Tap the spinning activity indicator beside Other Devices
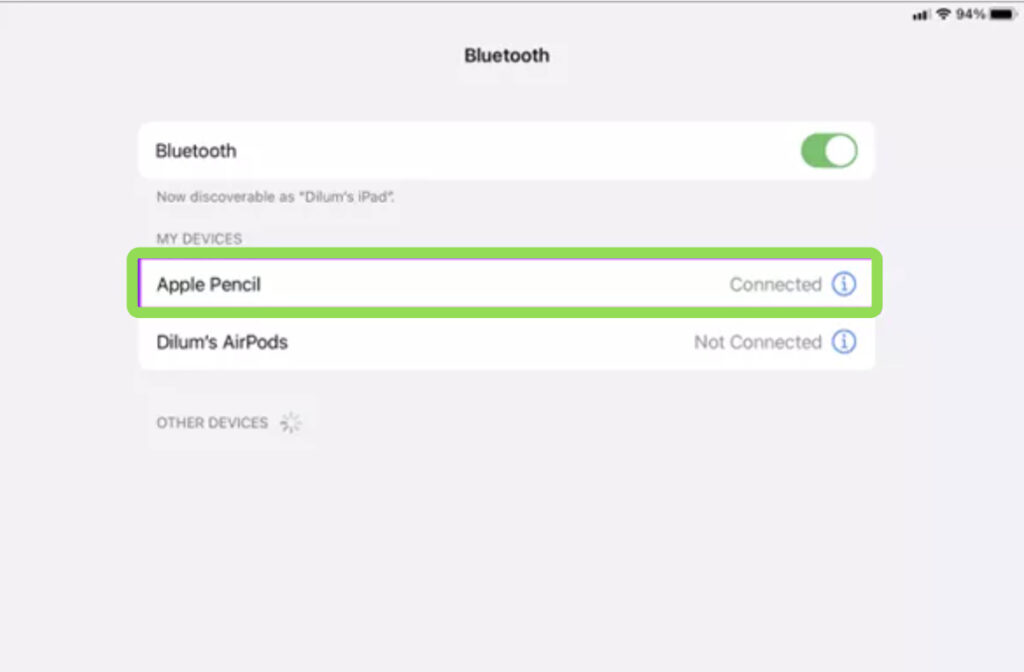This screenshot has width=1024, height=672. click(x=291, y=422)
